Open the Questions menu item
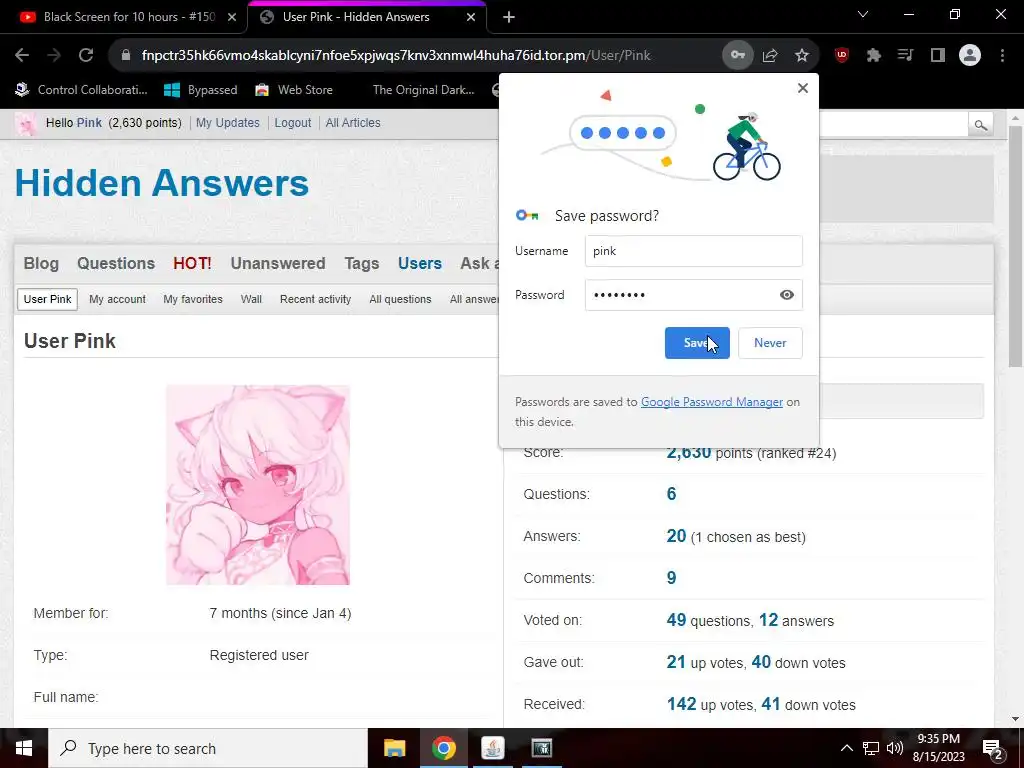This screenshot has height=768, width=1024. 116,263
